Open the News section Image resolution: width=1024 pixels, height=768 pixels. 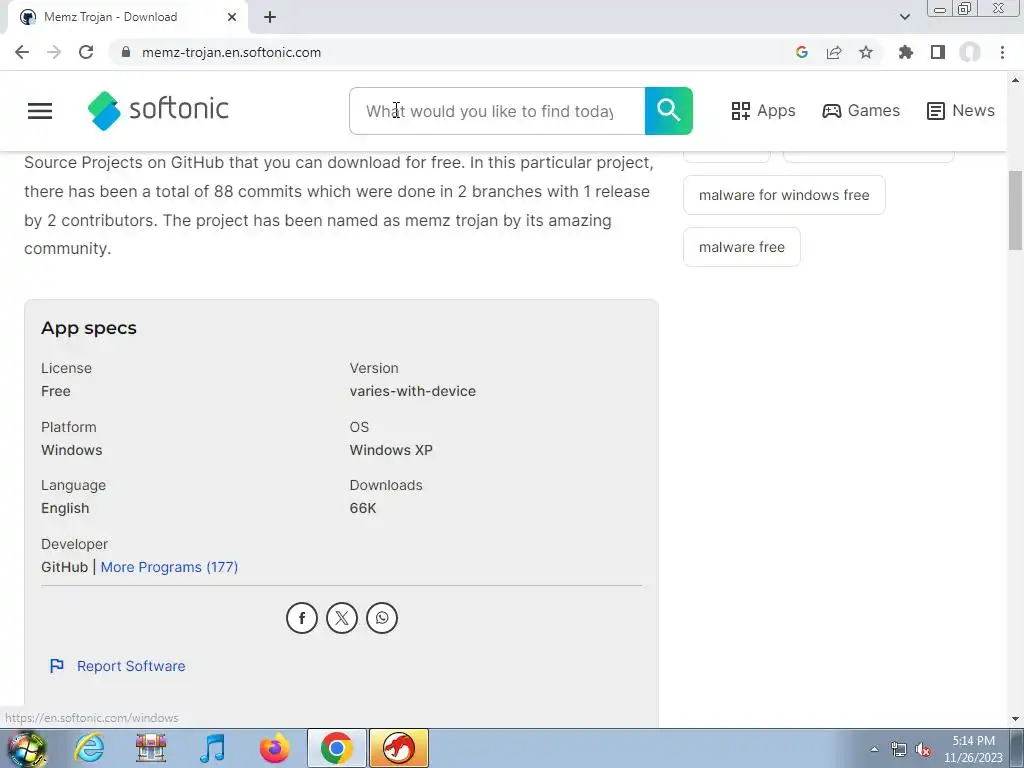[961, 110]
